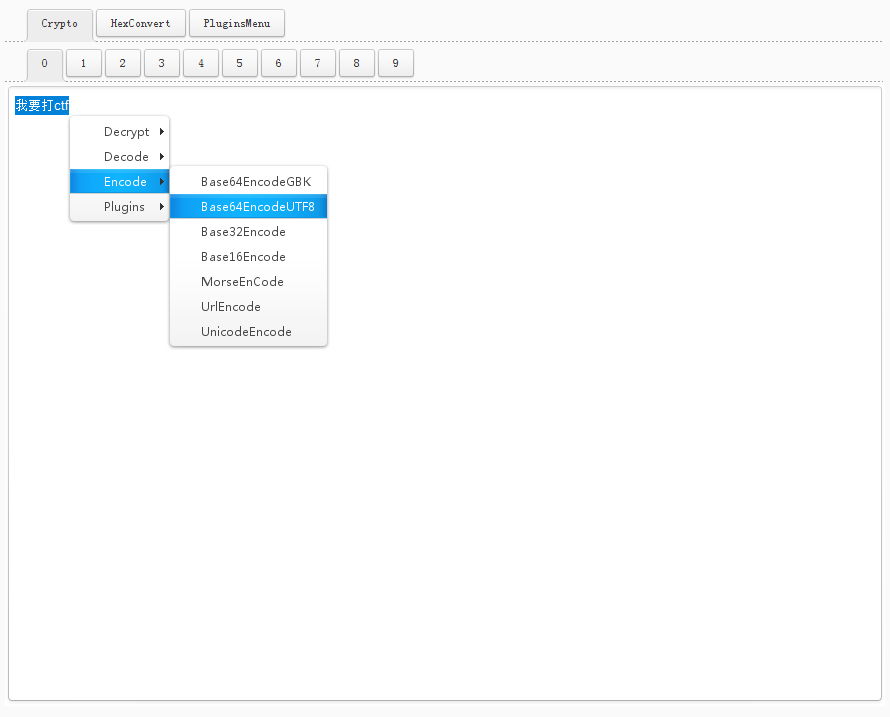Screen dimensions: 890x717
Task: Select MorseEnCode menu item
Action: [x=242, y=282]
